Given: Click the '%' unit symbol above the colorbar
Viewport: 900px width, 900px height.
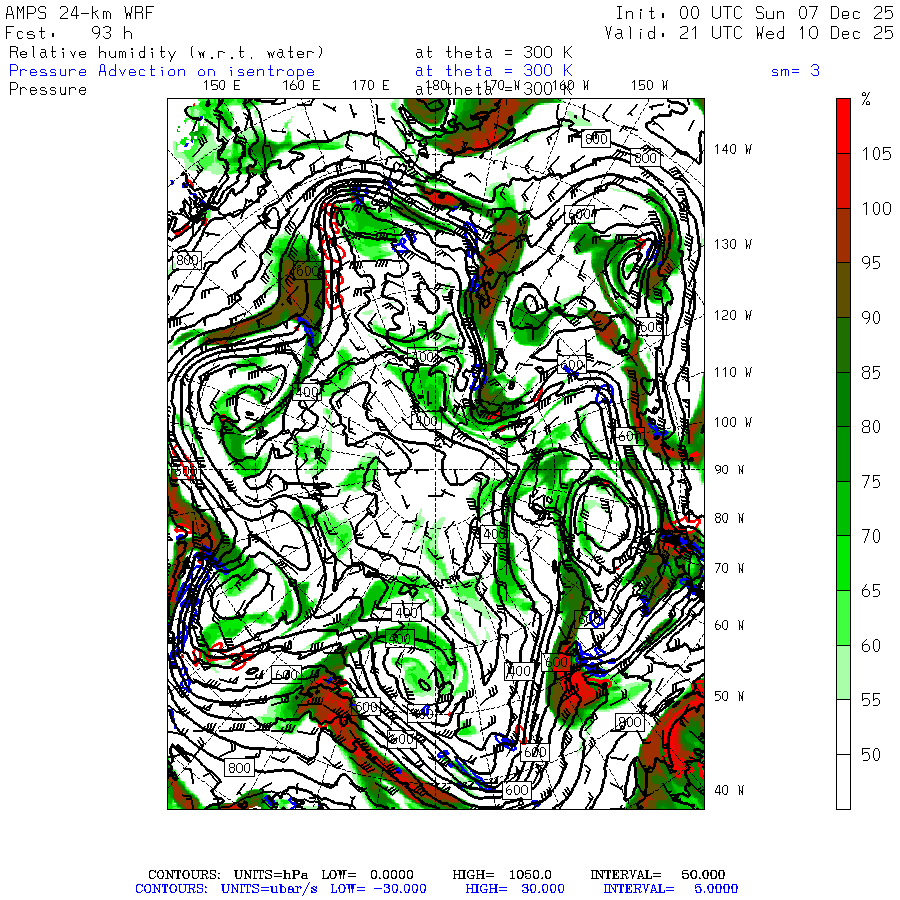Looking at the screenshot, I should click(x=866, y=99).
